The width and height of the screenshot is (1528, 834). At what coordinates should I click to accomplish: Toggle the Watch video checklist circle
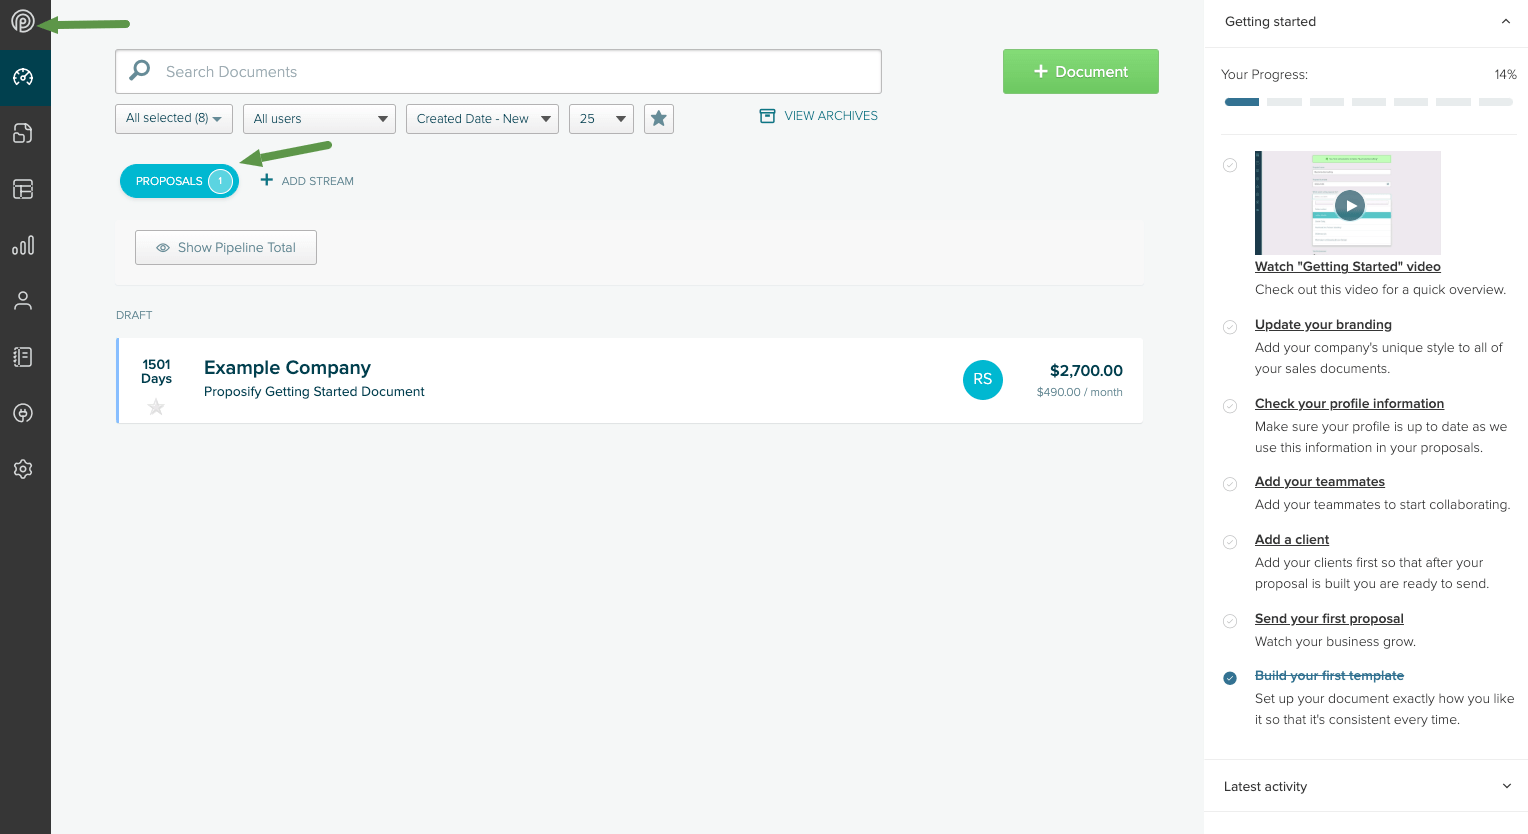(1230, 165)
